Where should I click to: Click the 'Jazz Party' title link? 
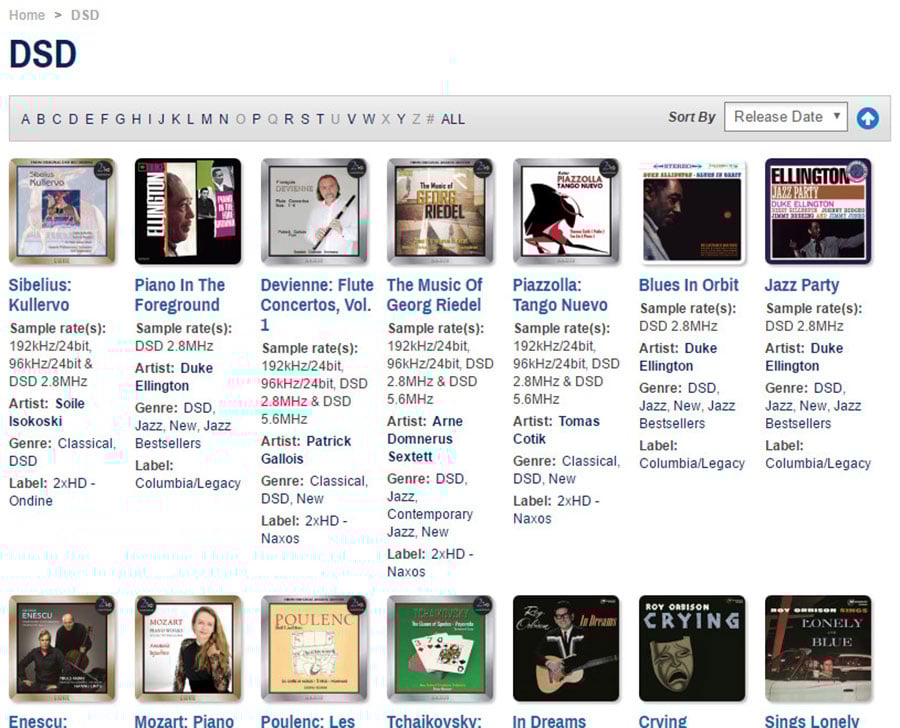tap(802, 285)
